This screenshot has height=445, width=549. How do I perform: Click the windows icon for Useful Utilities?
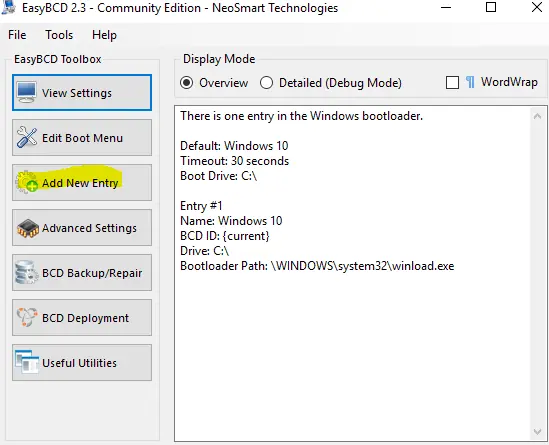coord(27,362)
